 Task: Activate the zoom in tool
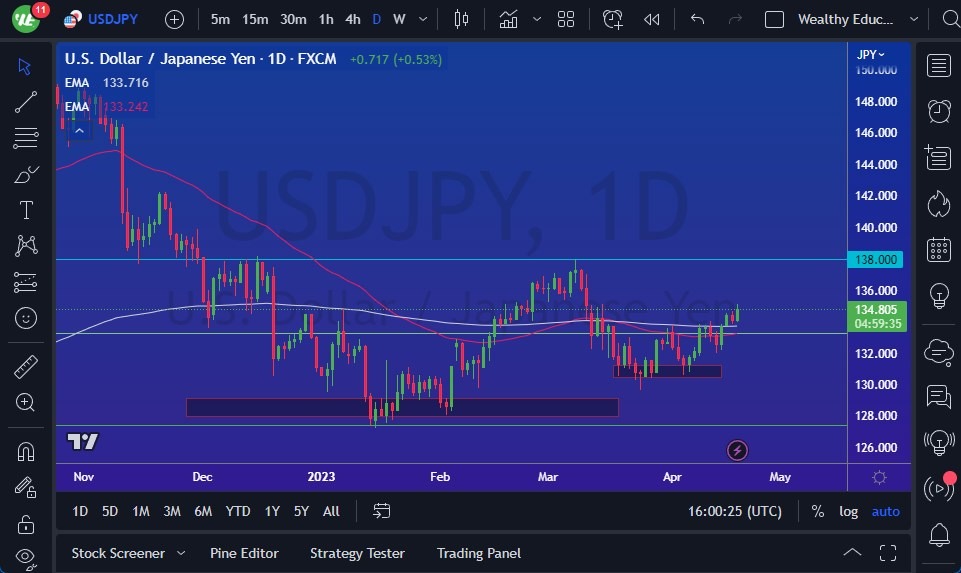(25, 403)
